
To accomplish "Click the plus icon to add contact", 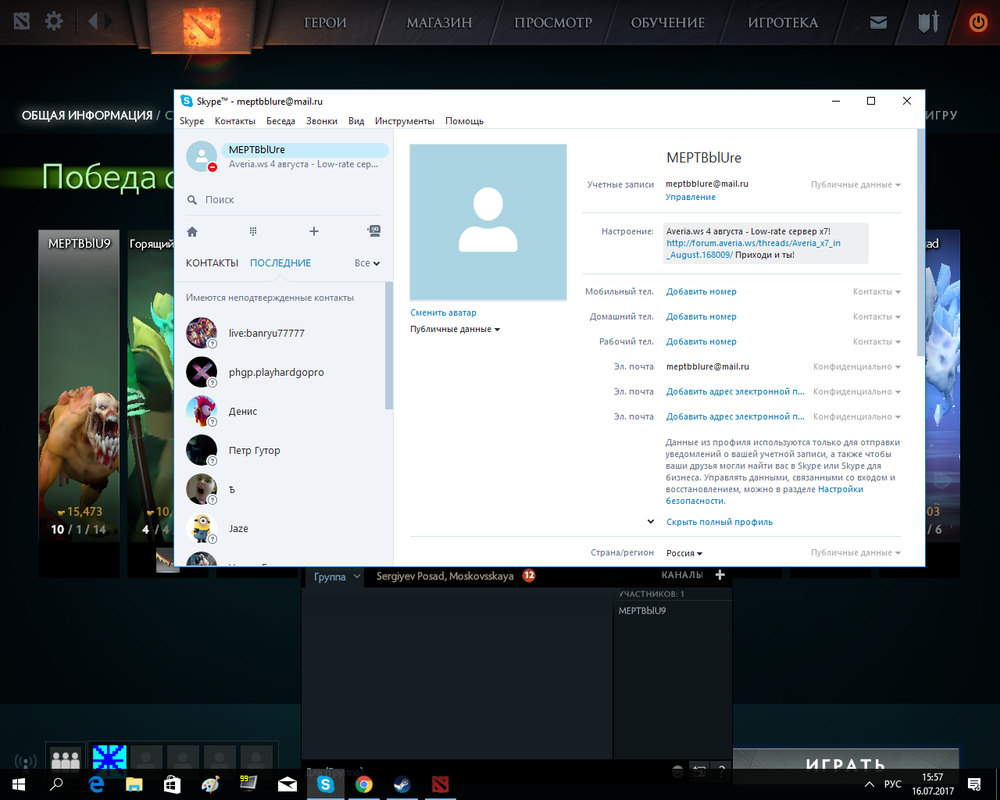I will (x=314, y=231).
